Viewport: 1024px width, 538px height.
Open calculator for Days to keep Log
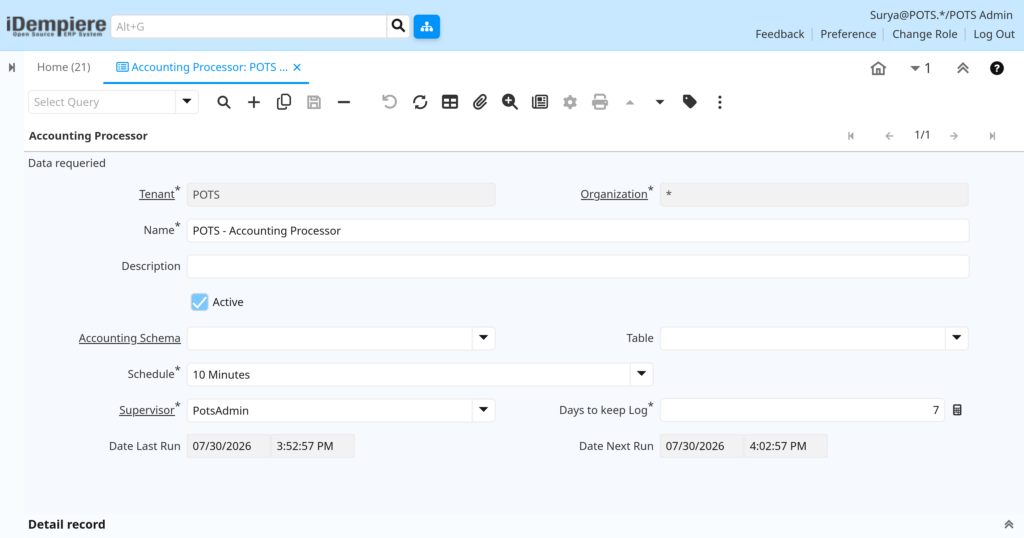click(x=957, y=410)
